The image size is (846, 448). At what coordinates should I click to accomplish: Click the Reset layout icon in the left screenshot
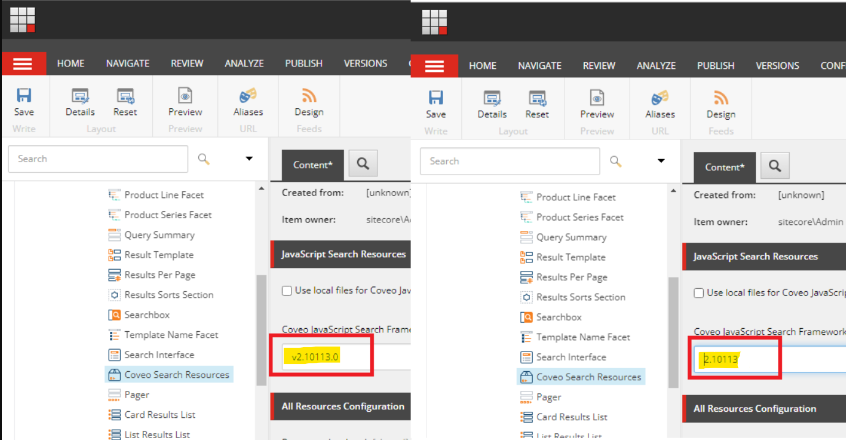(x=125, y=97)
